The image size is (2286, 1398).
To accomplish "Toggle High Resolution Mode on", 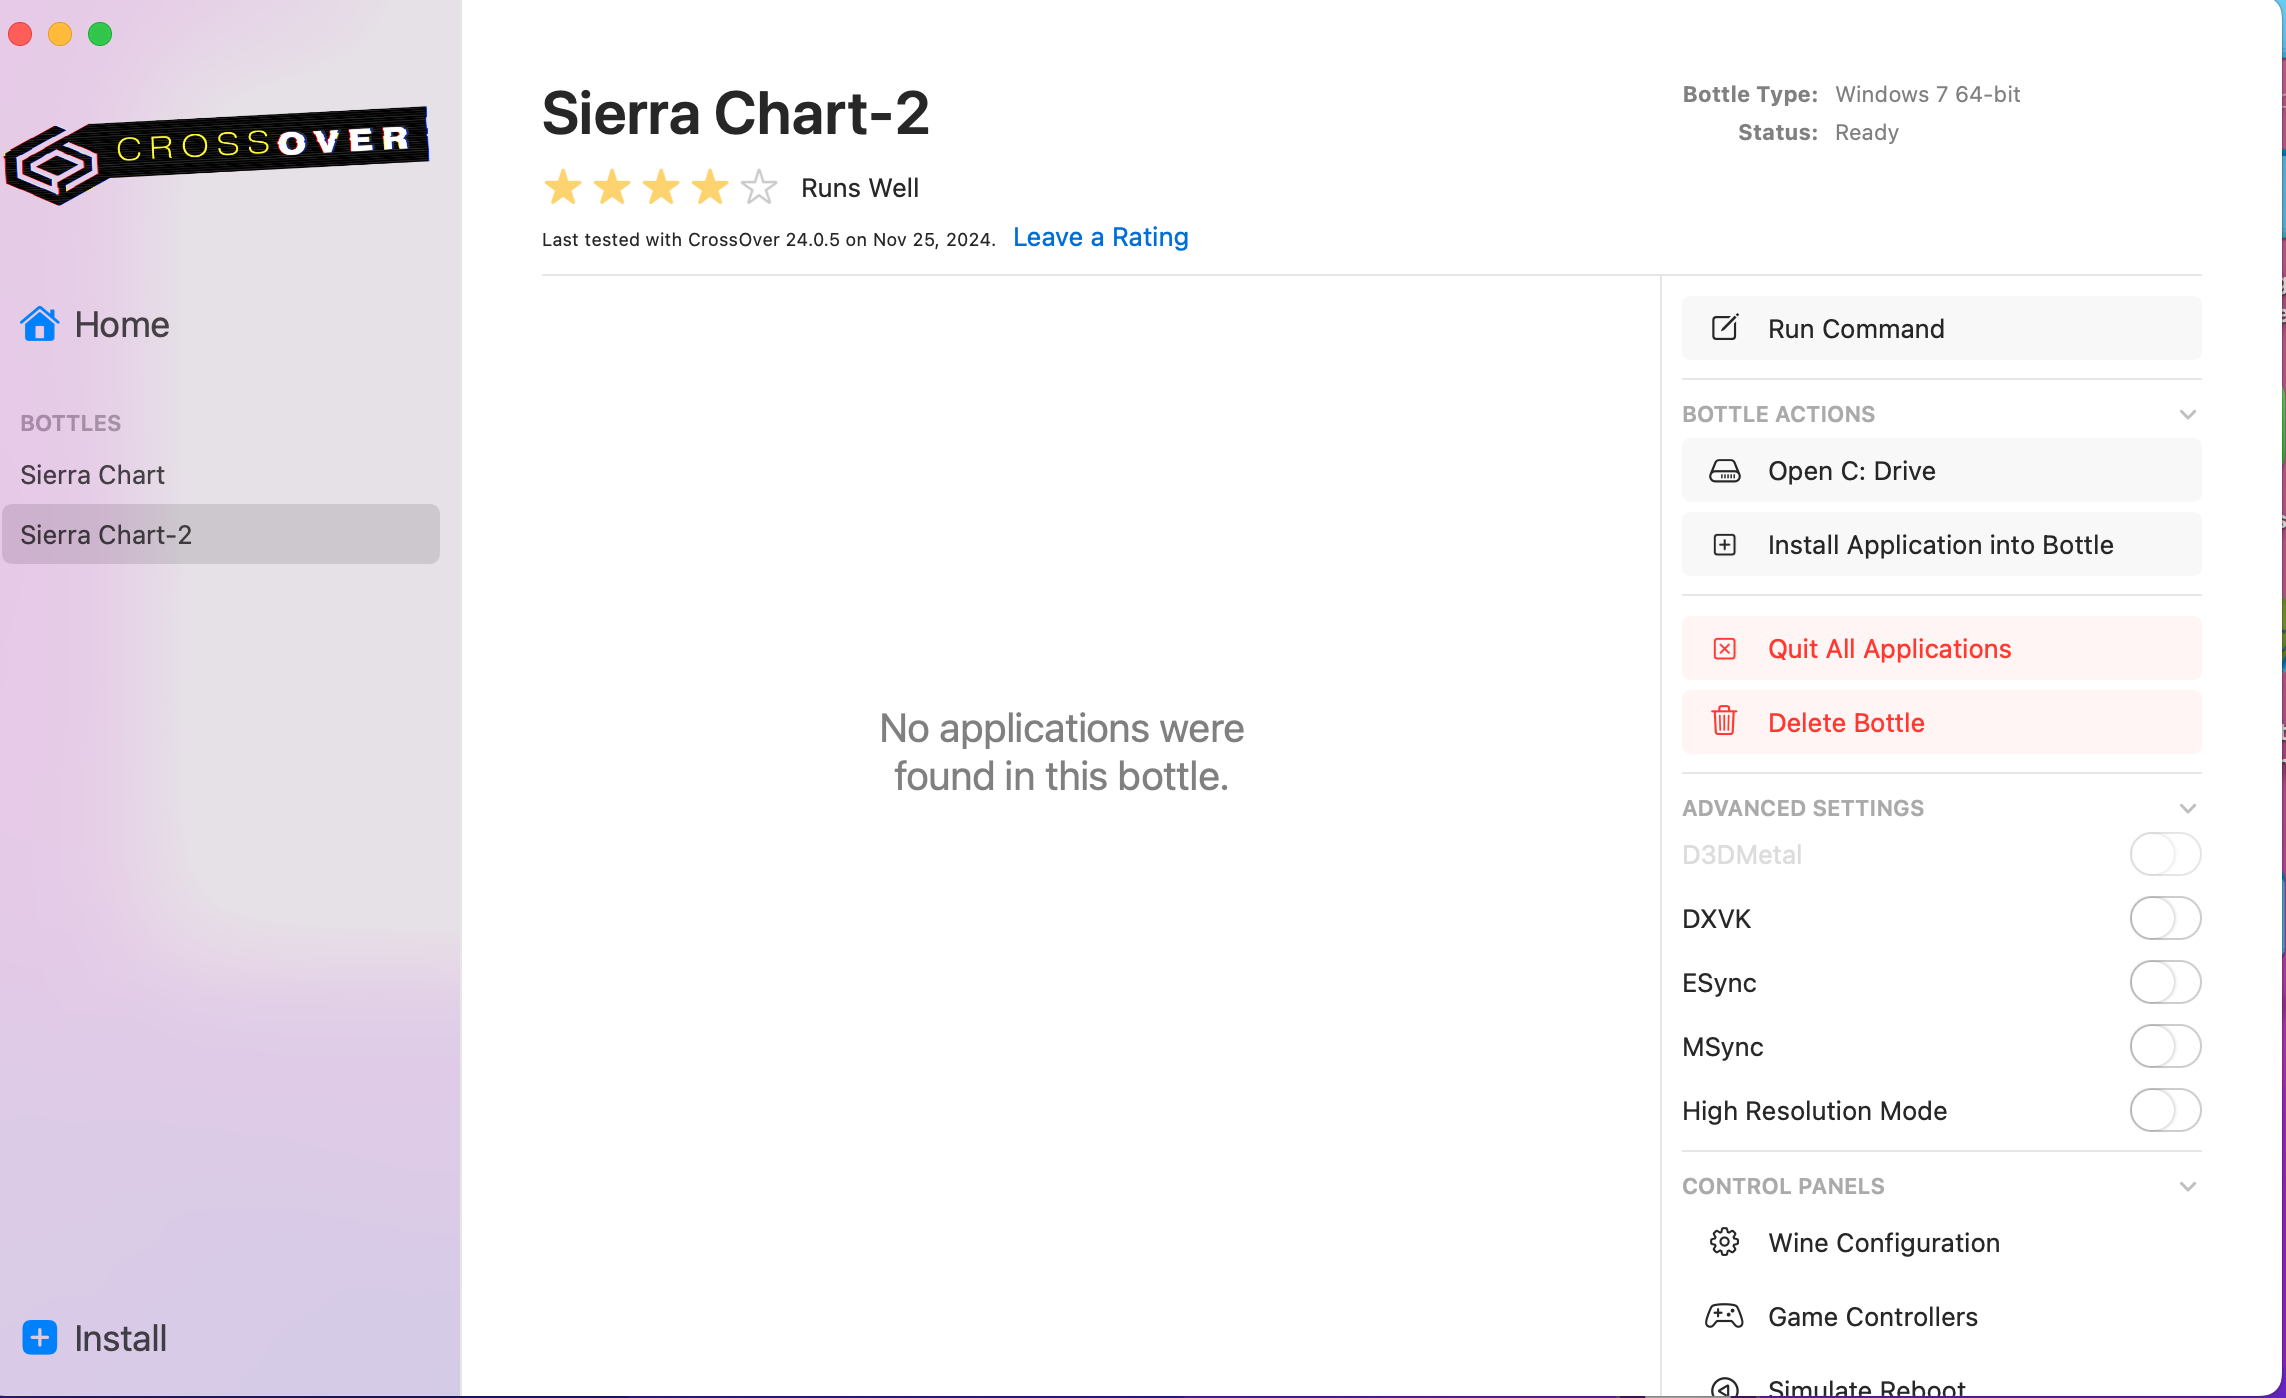I will click(2165, 1110).
